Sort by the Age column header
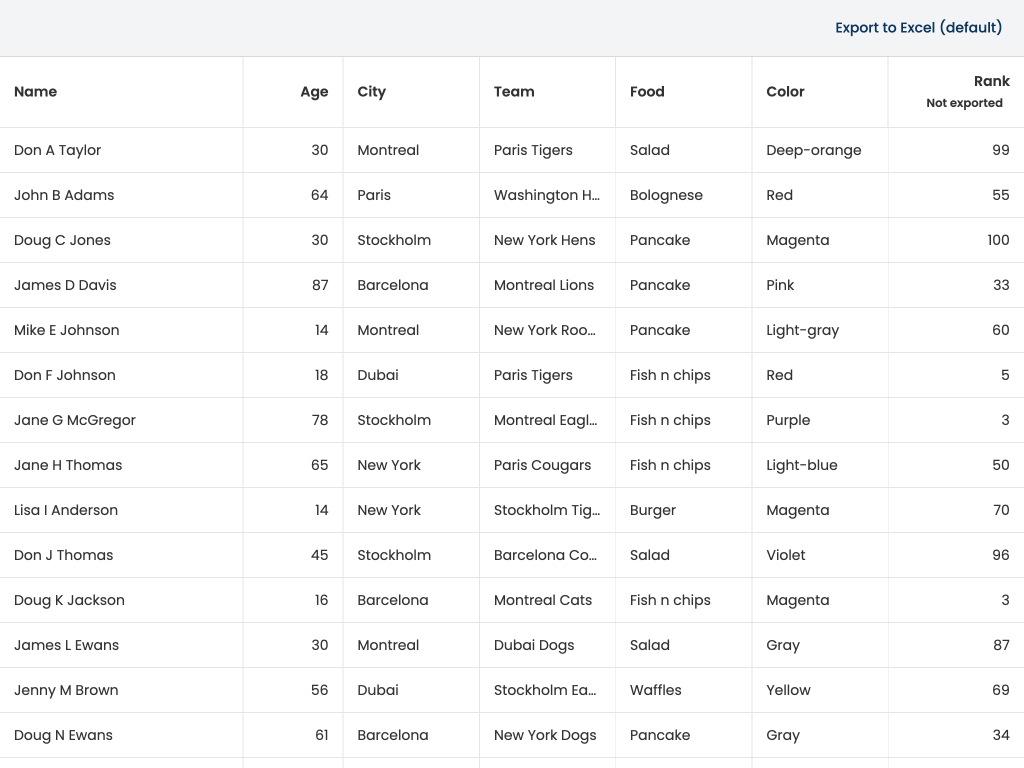This screenshot has width=1024, height=768. point(314,92)
